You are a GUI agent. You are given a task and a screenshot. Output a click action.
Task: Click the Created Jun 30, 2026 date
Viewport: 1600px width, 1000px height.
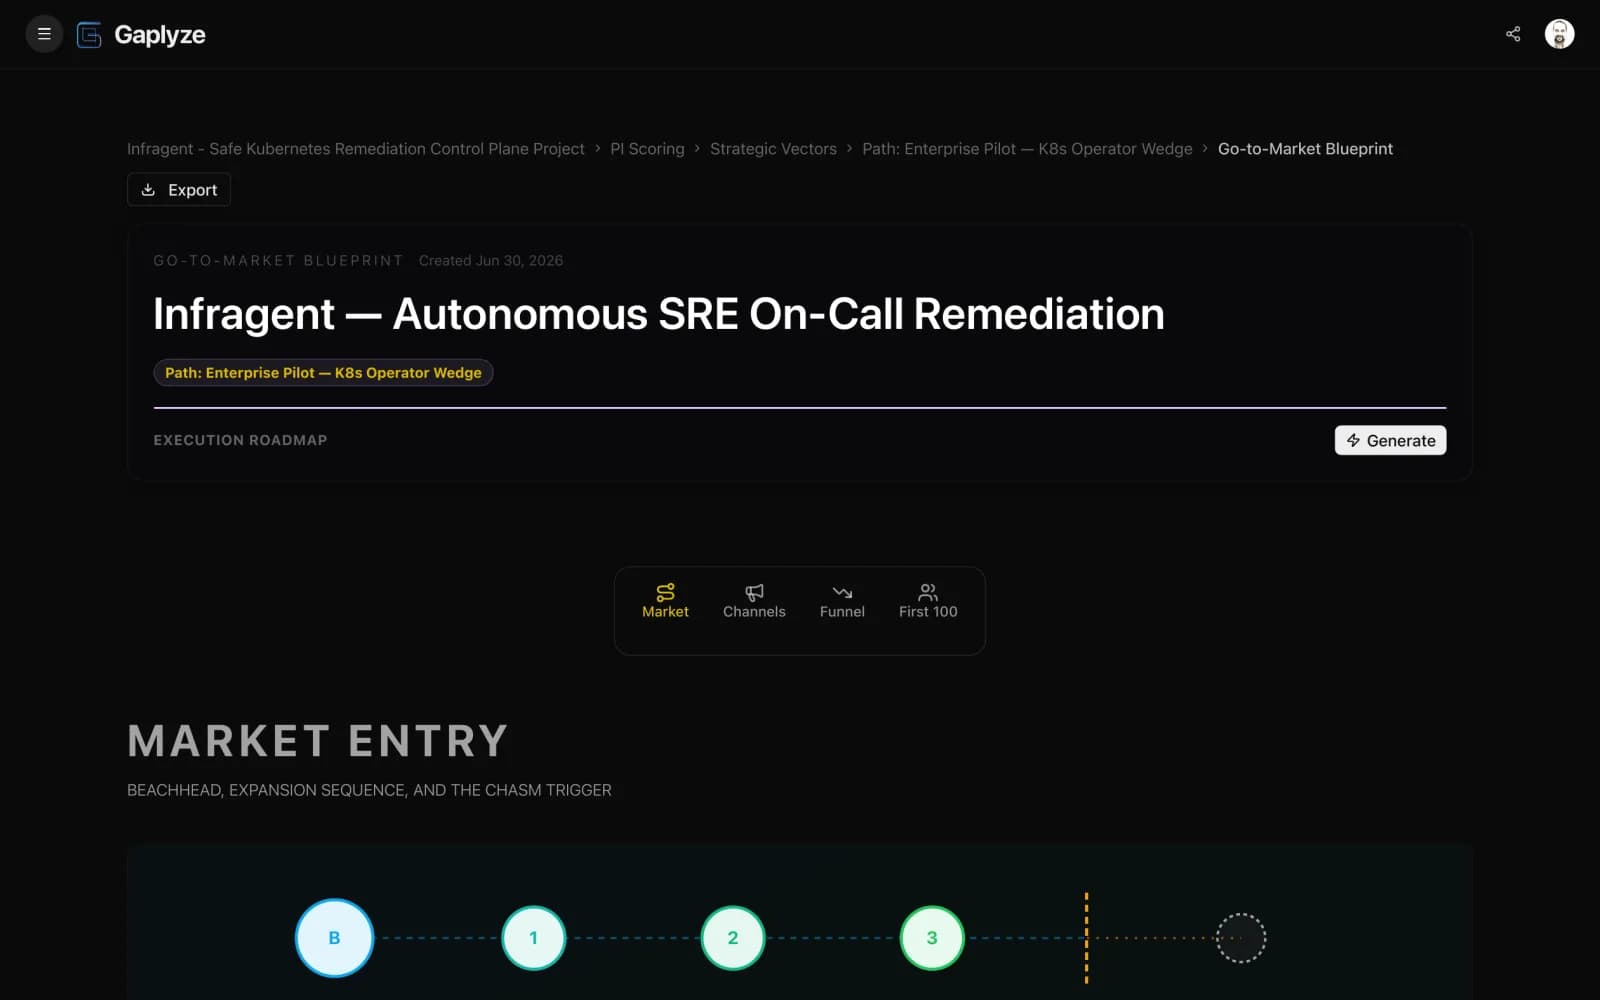491,261
